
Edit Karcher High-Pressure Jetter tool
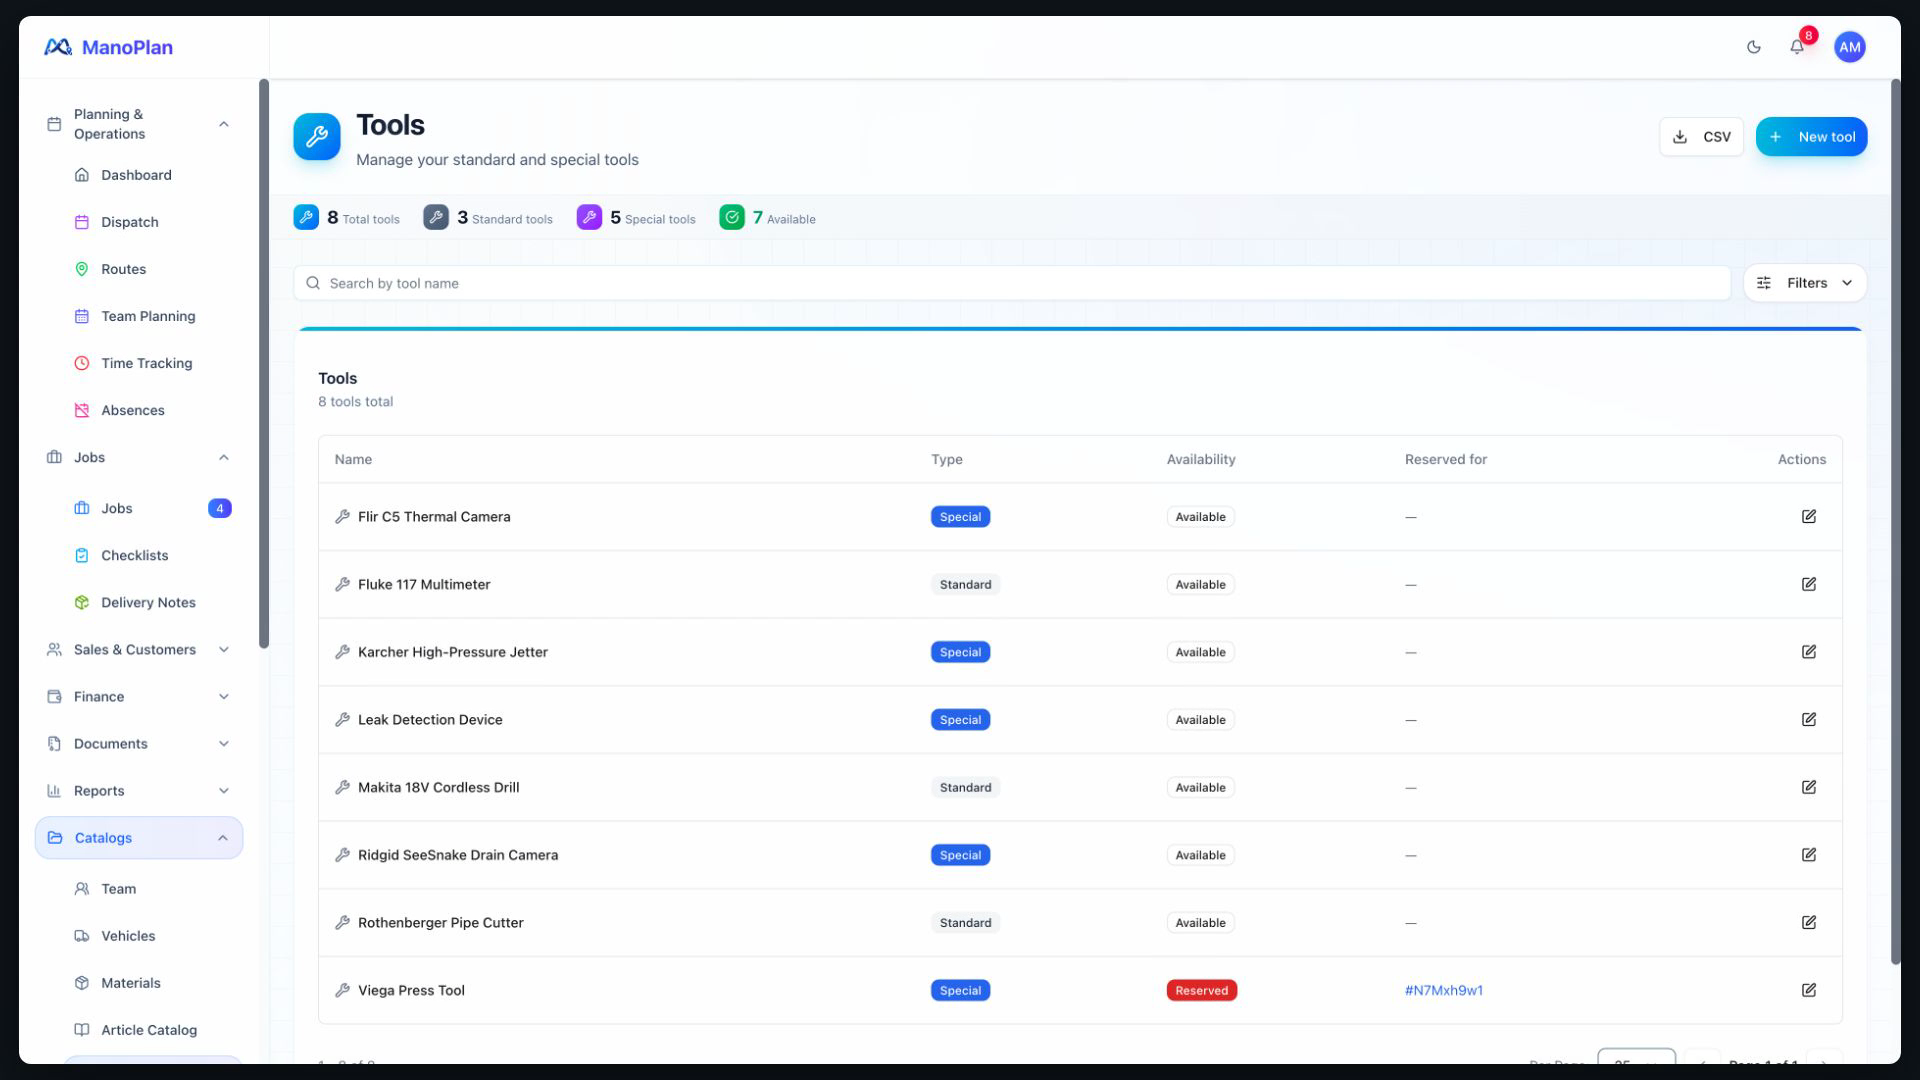coord(1808,652)
